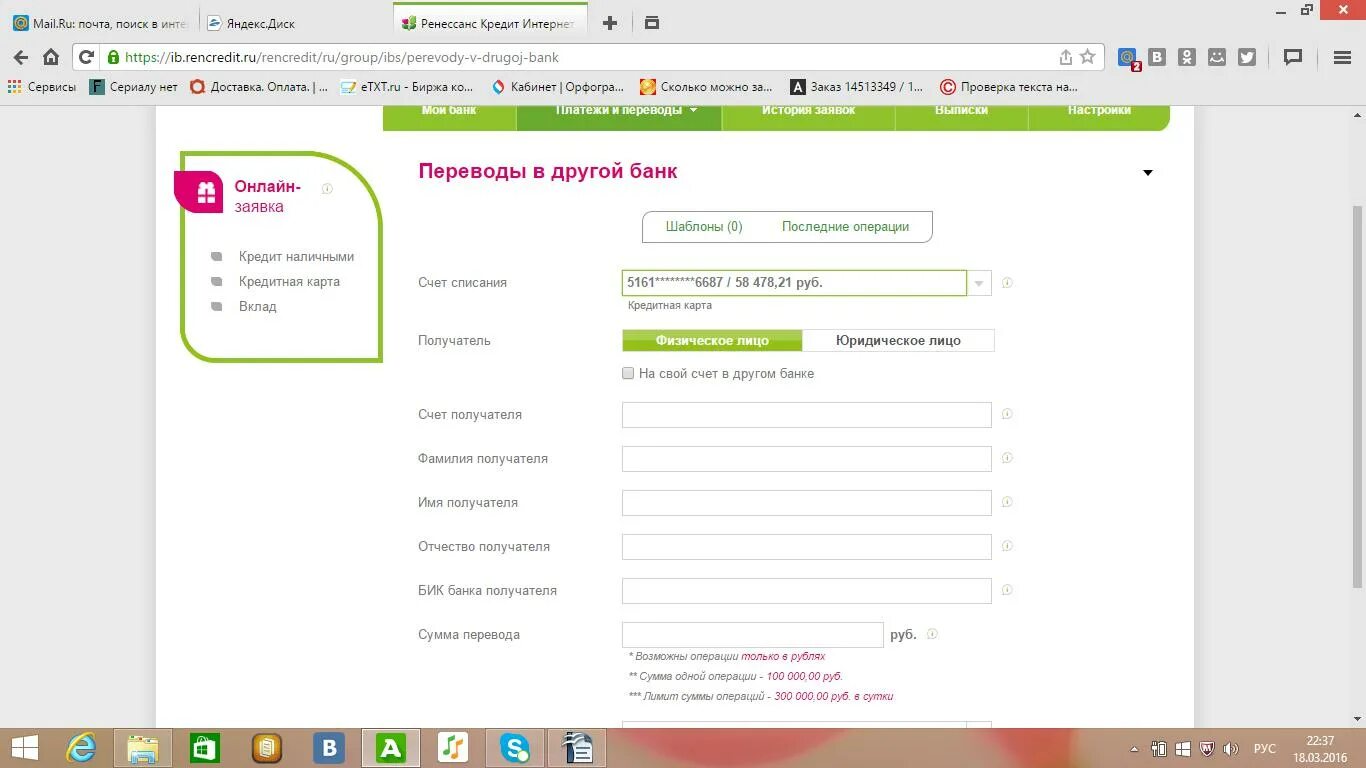Collapse page section with black triangle
This screenshot has height=768, width=1366.
(1148, 173)
